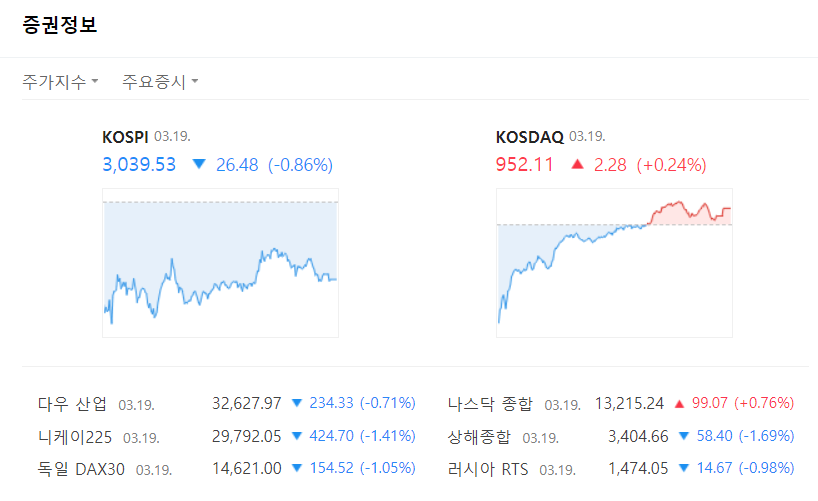Open the 러시아 RTS index
Image resolution: width=818 pixels, height=501 pixels.
487,469
